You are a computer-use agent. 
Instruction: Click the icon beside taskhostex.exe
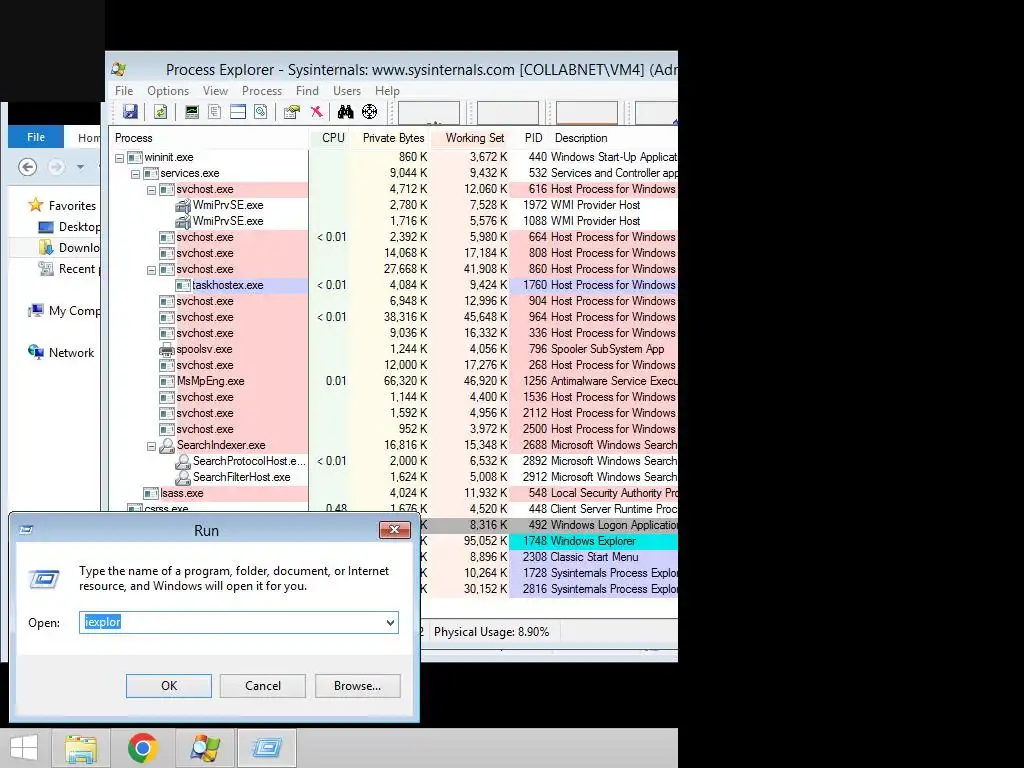pos(183,285)
